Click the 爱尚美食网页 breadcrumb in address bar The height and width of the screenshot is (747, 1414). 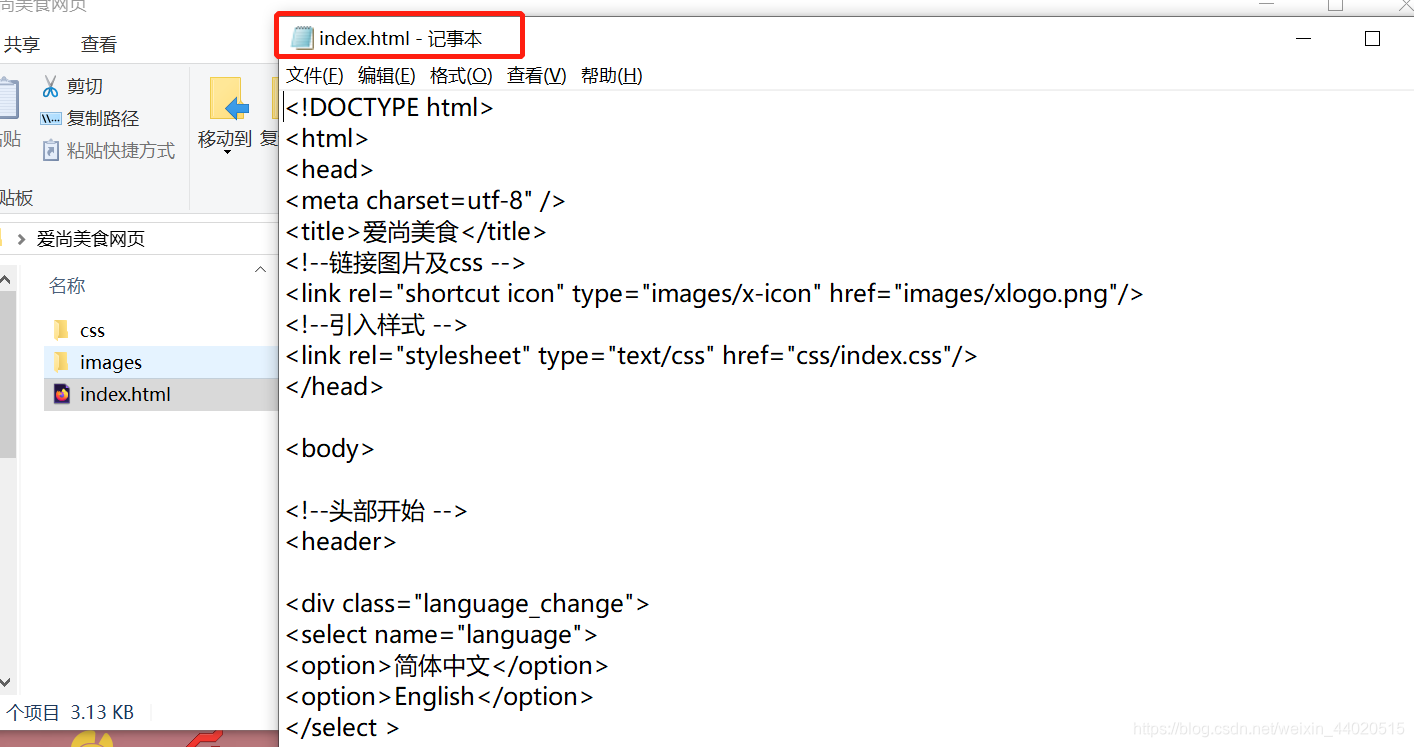[x=91, y=239]
